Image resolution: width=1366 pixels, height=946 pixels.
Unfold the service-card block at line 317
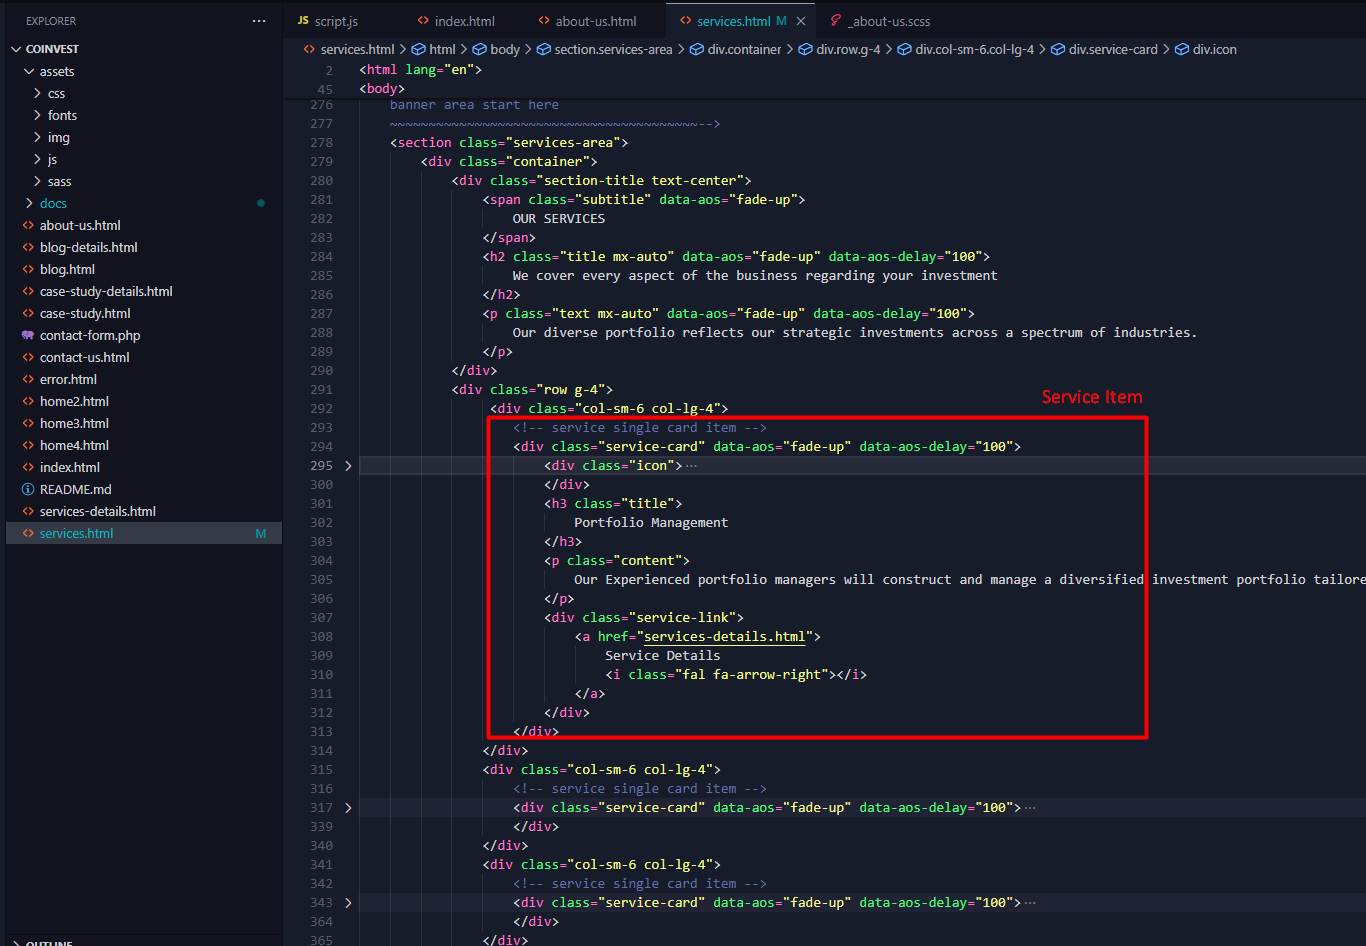click(x=348, y=808)
